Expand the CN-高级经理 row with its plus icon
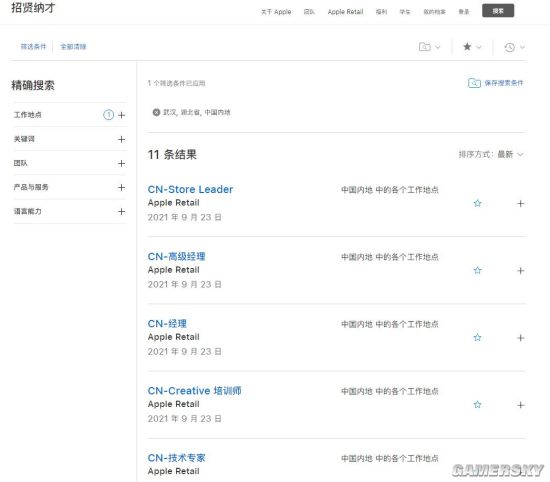 click(521, 270)
